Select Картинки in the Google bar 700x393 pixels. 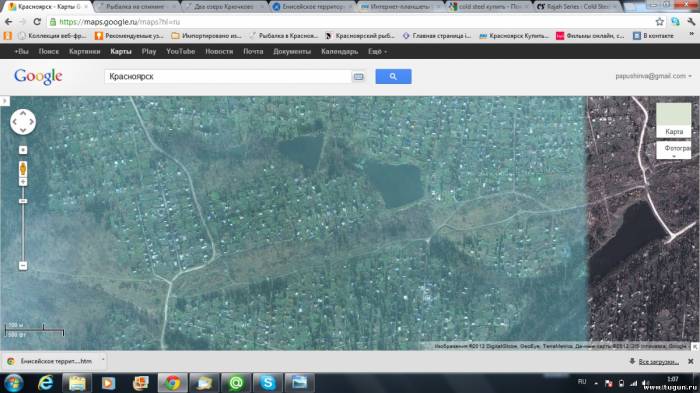tap(84, 51)
